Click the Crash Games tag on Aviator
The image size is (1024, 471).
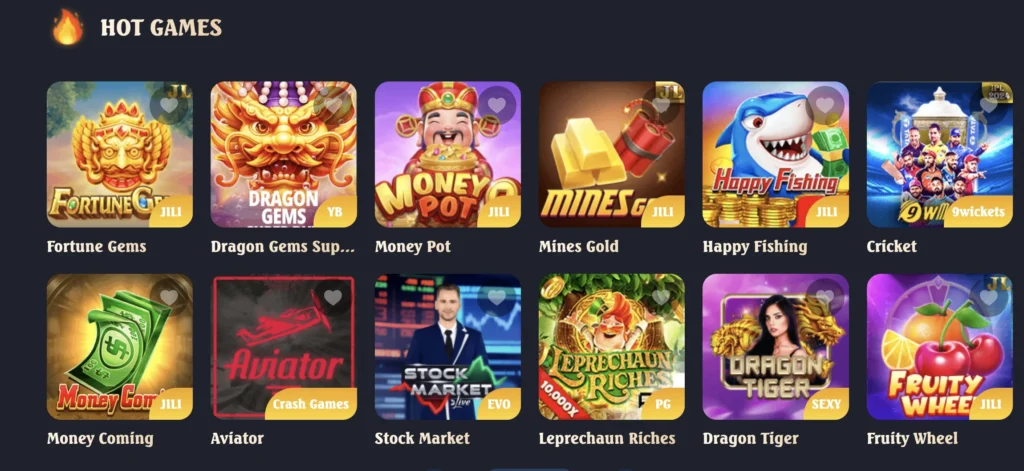(311, 404)
